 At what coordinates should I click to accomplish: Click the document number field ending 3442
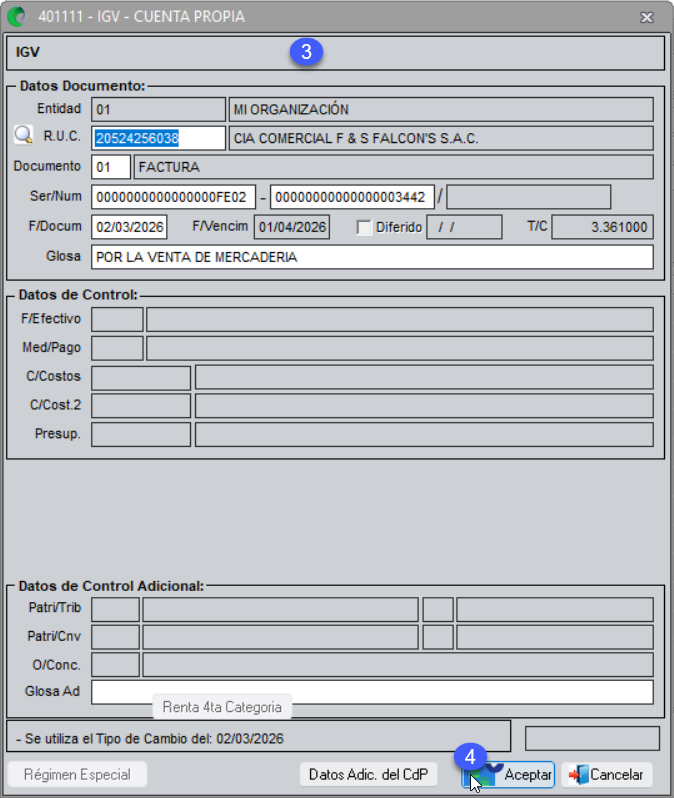[352, 197]
